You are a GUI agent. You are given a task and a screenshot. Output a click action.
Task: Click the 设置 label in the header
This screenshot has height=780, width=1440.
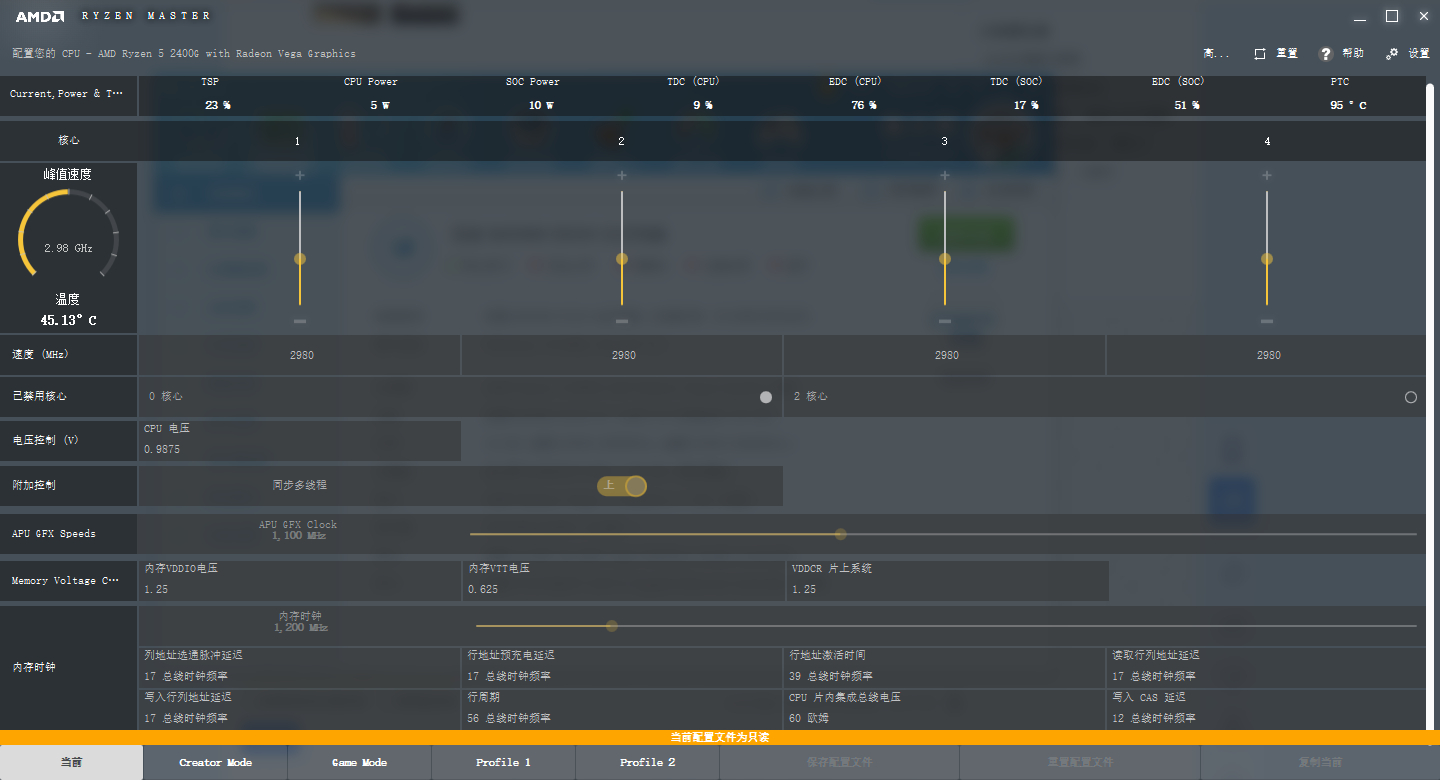pos(1419,54)
